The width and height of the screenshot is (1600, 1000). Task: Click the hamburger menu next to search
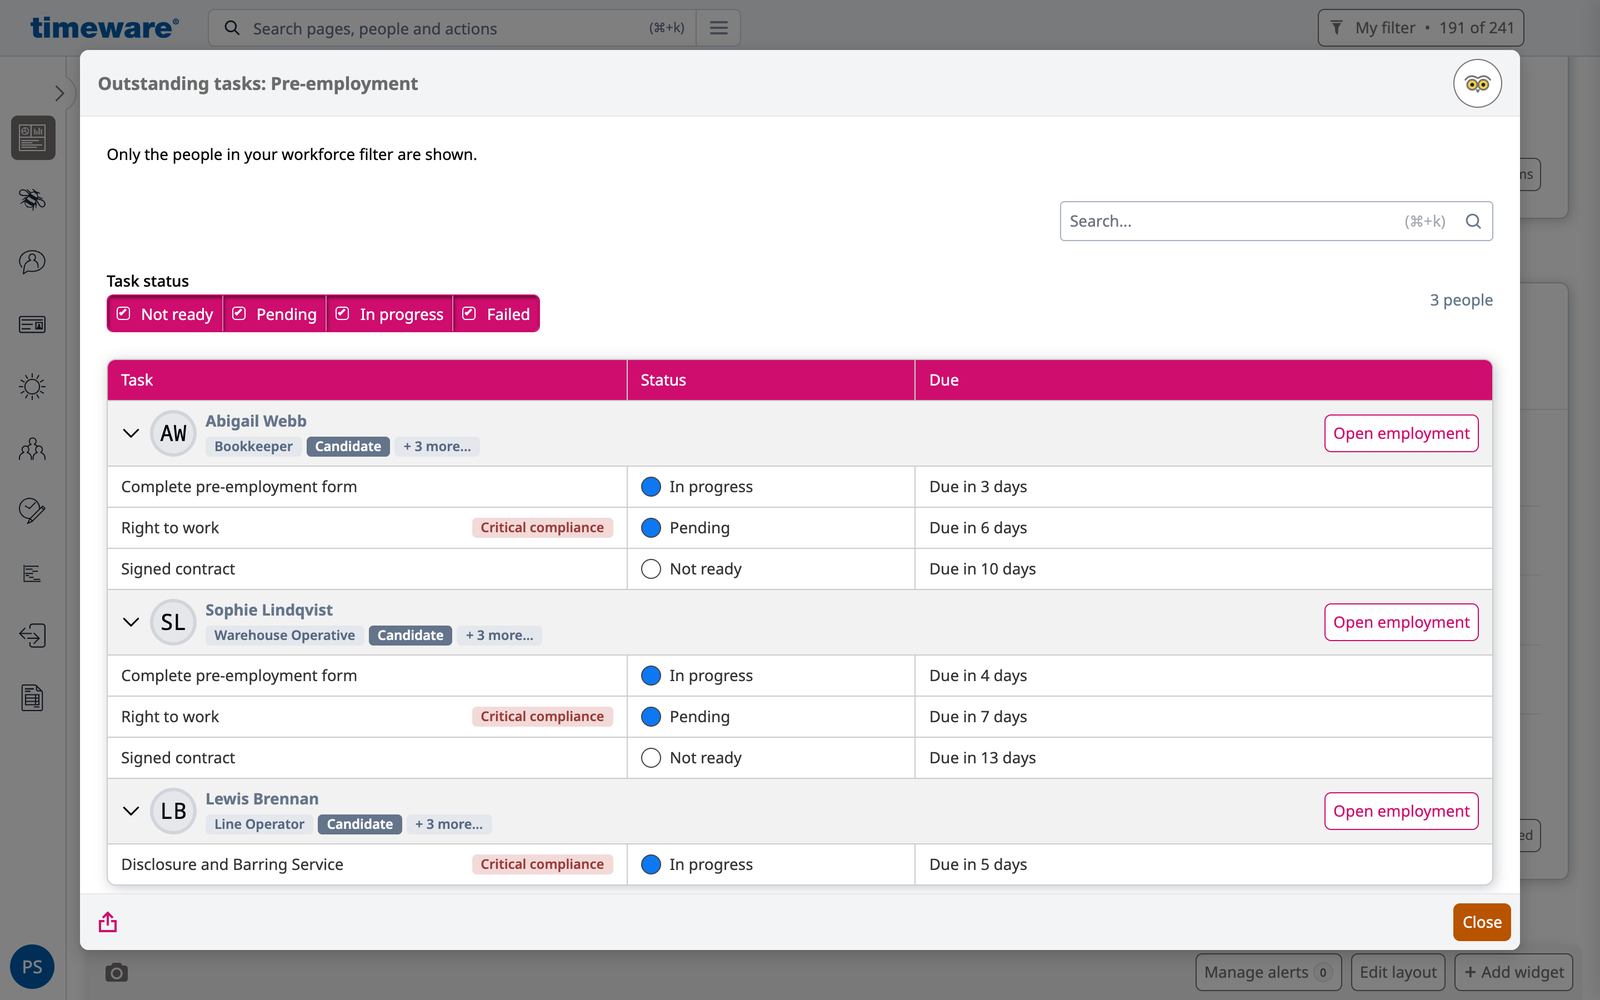719,28
